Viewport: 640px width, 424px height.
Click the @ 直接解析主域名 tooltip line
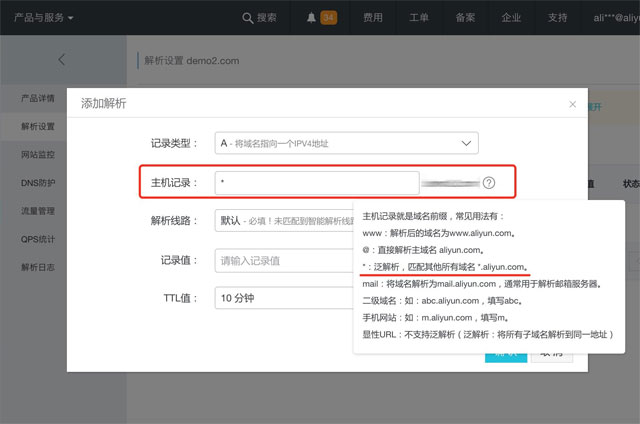point(423,250)
